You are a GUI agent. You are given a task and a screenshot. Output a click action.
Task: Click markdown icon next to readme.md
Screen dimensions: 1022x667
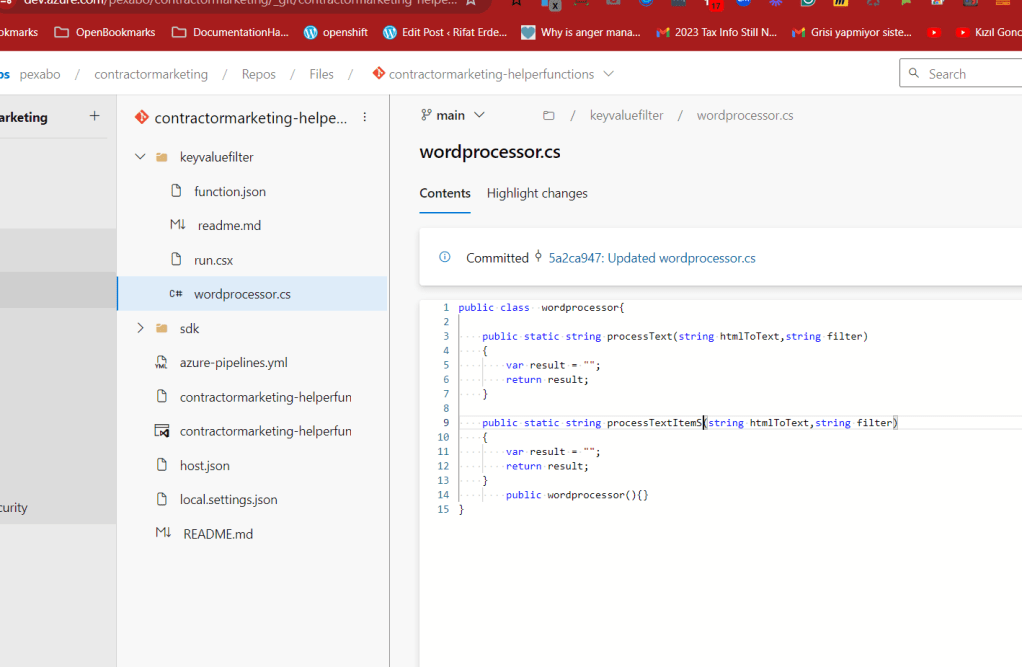pos(177,224)
